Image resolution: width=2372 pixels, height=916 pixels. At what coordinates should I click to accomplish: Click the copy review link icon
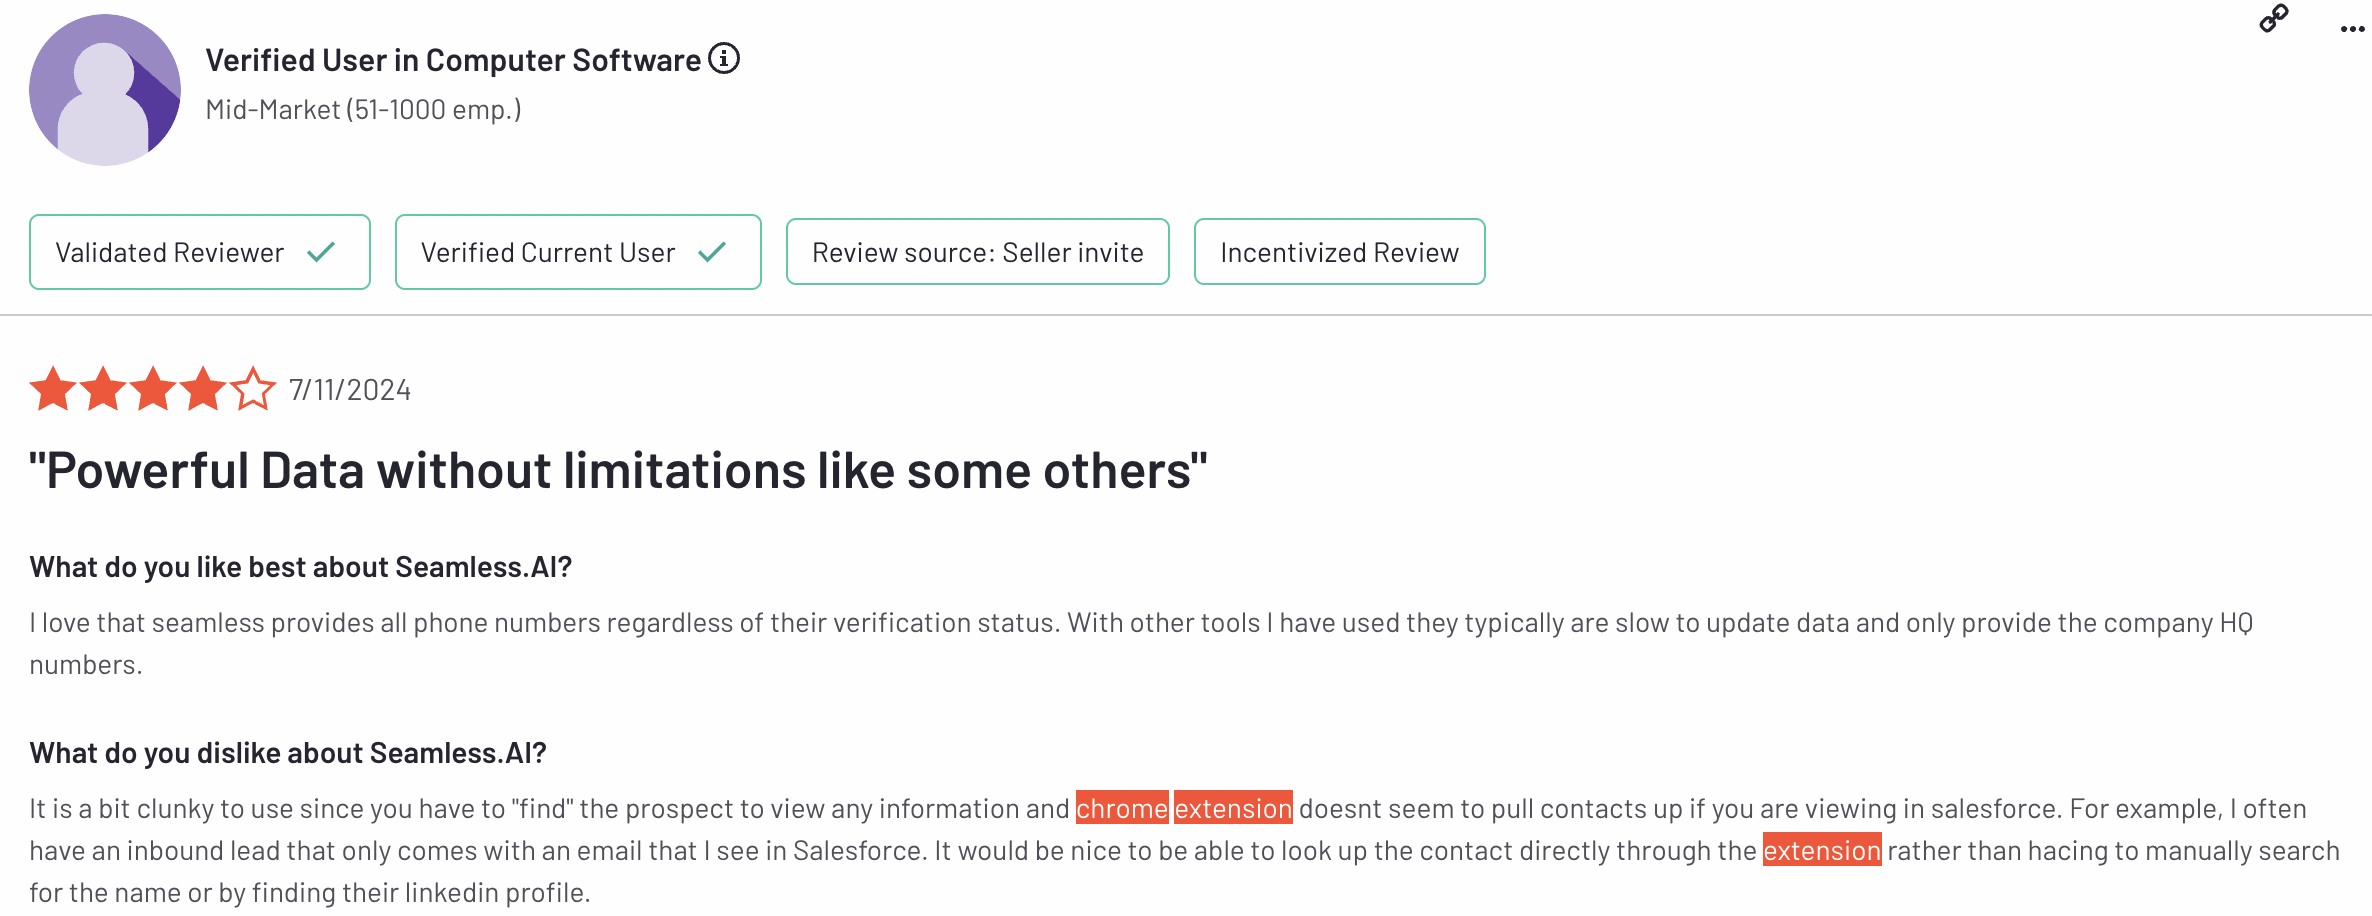(x=2273, y=19)
